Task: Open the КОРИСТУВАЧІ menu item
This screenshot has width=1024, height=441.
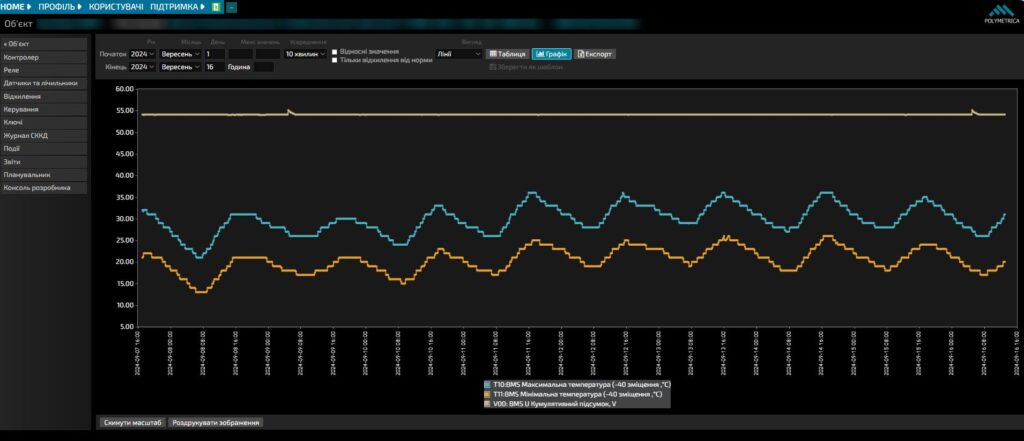Action: [116, 7]
